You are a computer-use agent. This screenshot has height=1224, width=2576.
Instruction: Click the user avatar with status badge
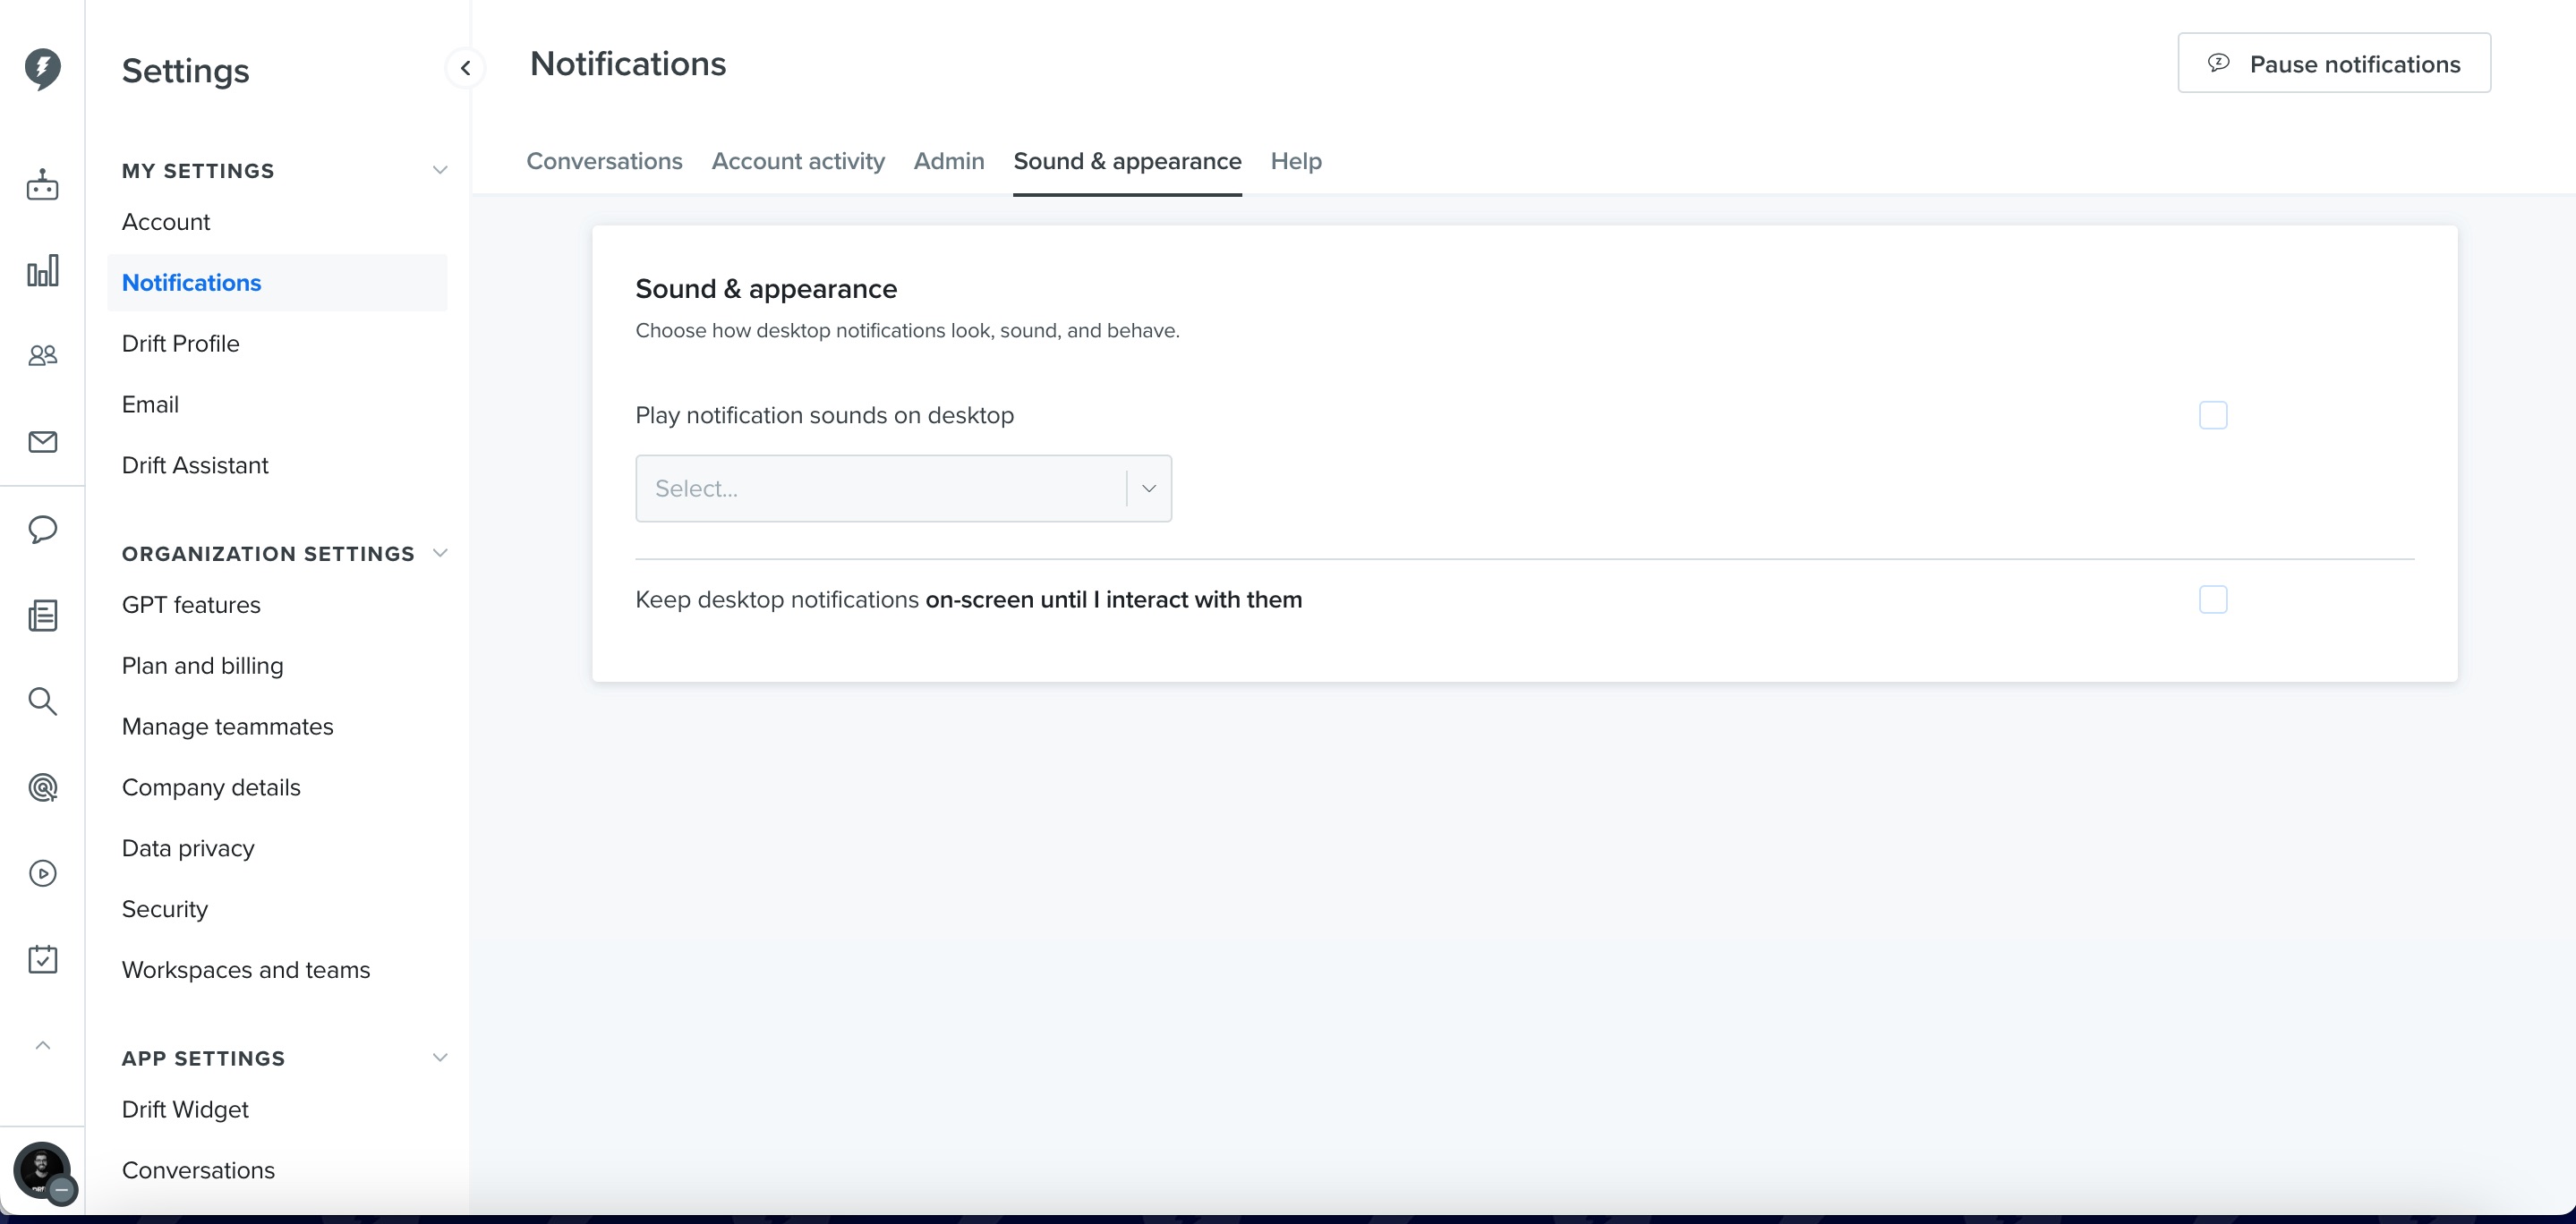[44, 1173]
